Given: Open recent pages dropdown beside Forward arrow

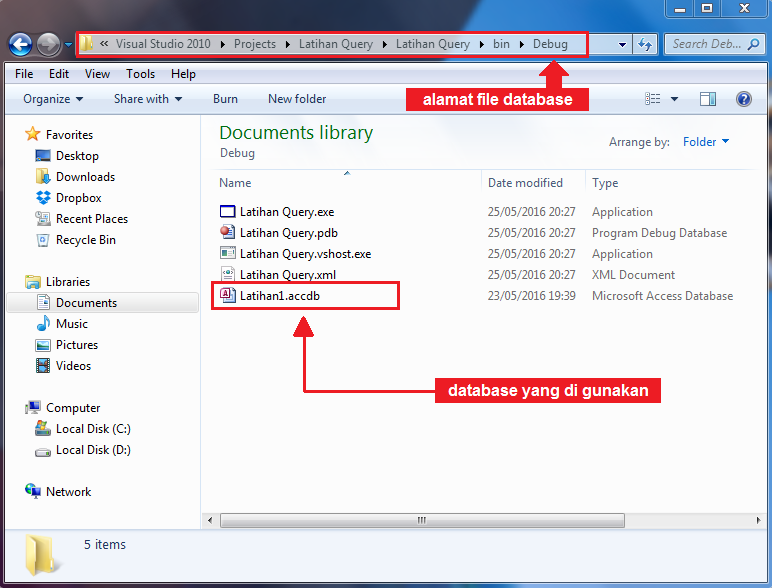Looking at the screenshot, I should 68,45.
